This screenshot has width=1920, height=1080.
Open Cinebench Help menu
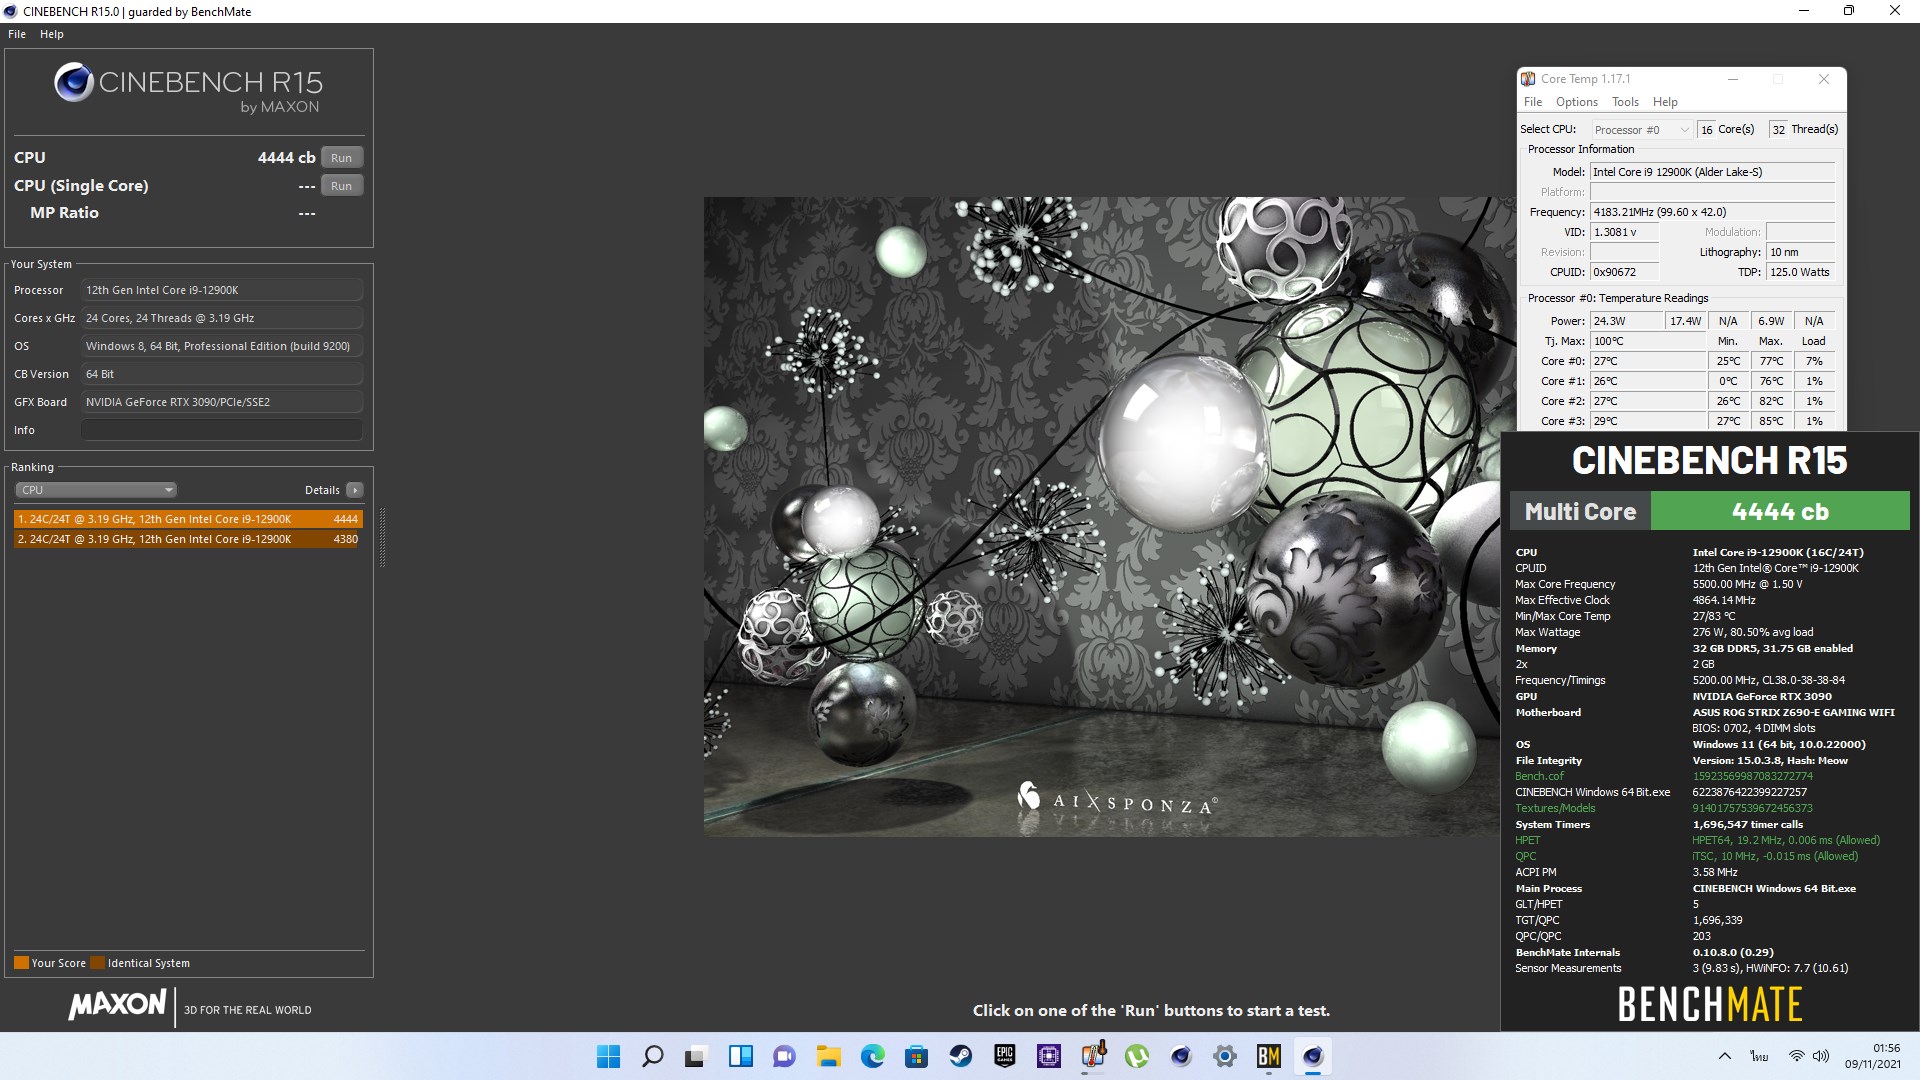pyautogui.click(x=52, y=34)
